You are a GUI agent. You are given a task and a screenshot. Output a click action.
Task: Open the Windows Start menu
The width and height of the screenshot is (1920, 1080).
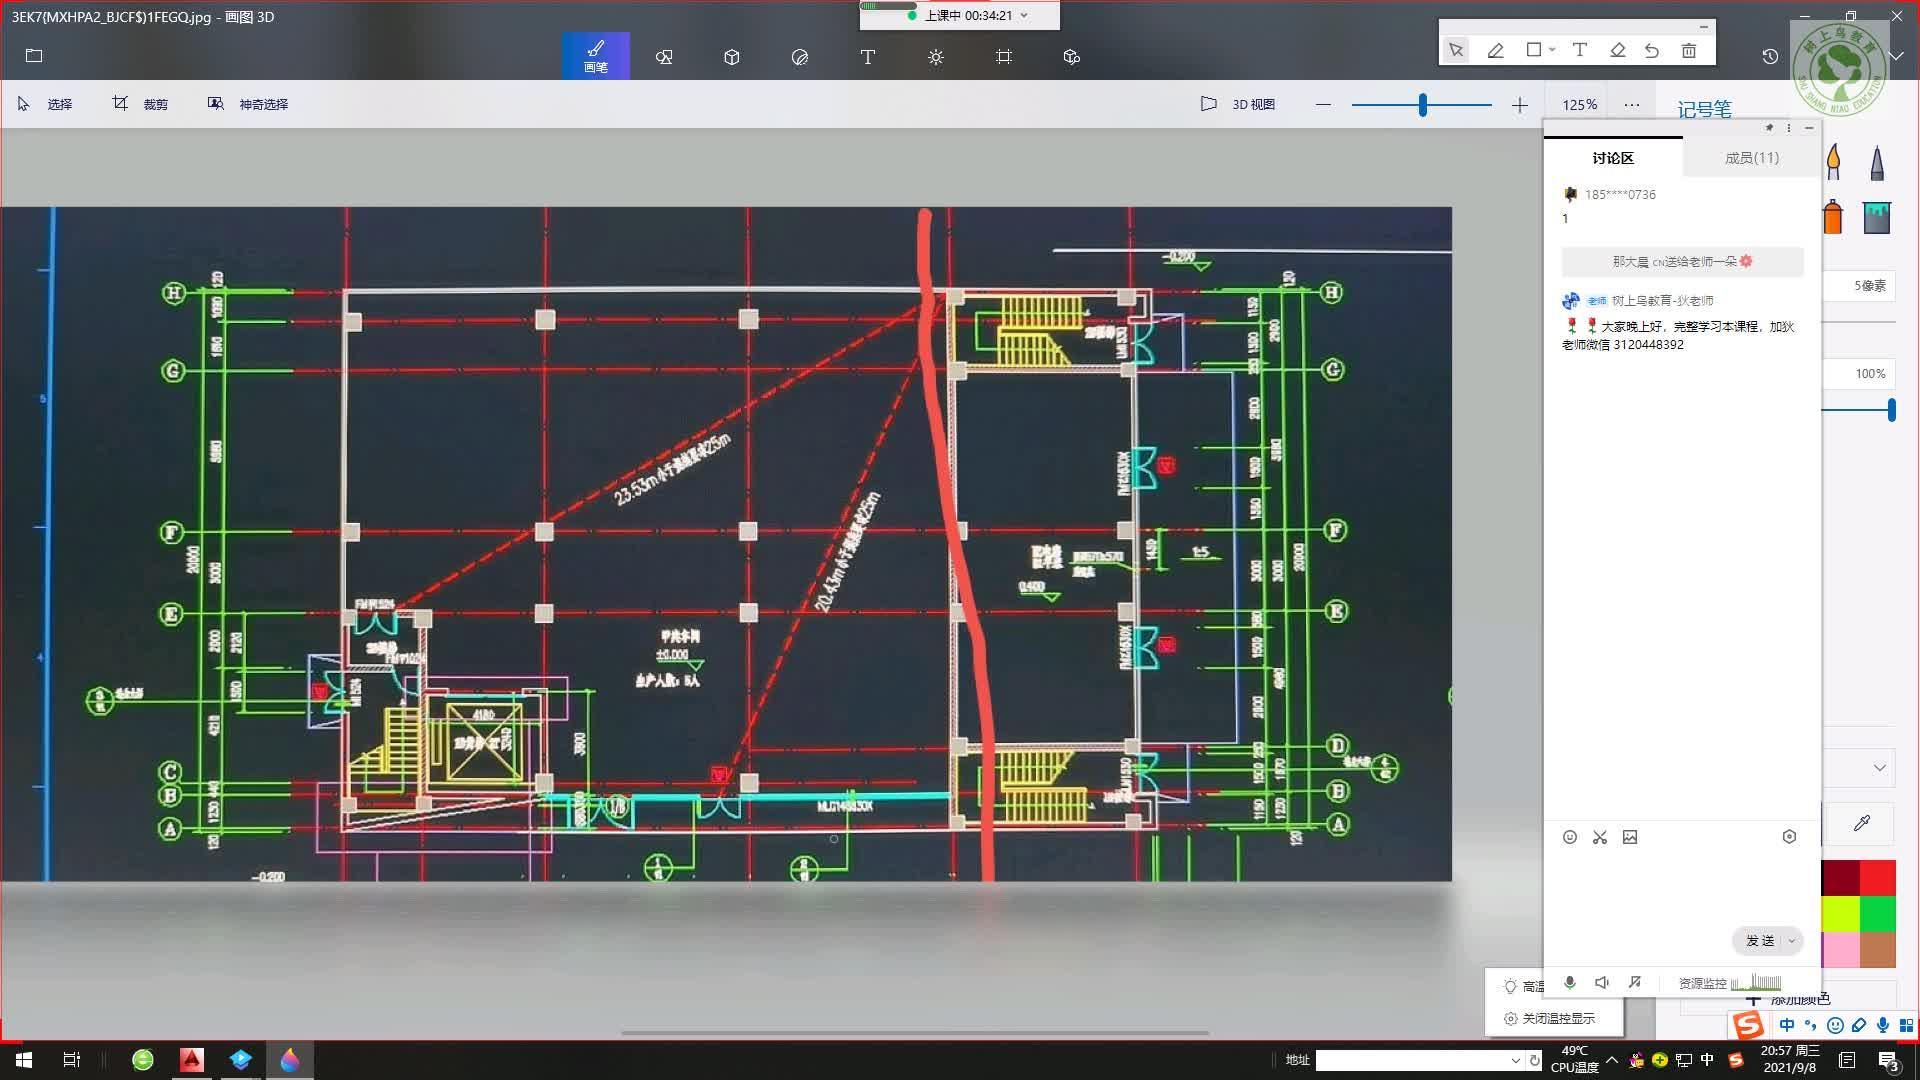tap(24, 1060)
